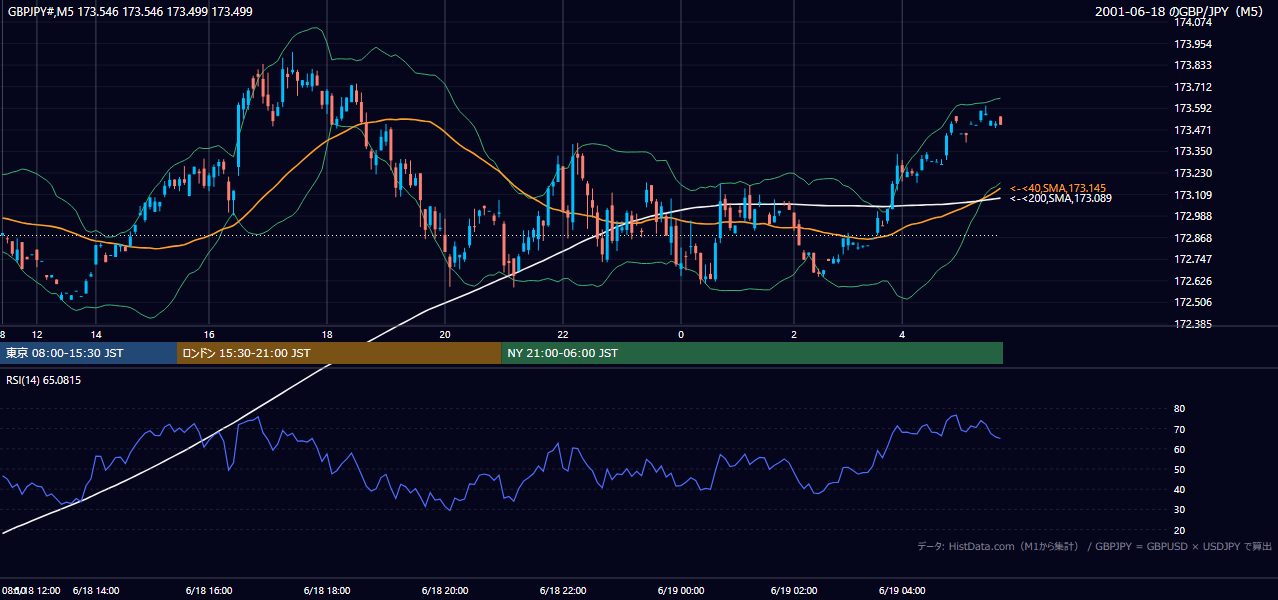The height and width of the screenshot is (600, 1278).
Task: Click the 40 SMA 173.145 orange label
Action: coord(1058,188)
